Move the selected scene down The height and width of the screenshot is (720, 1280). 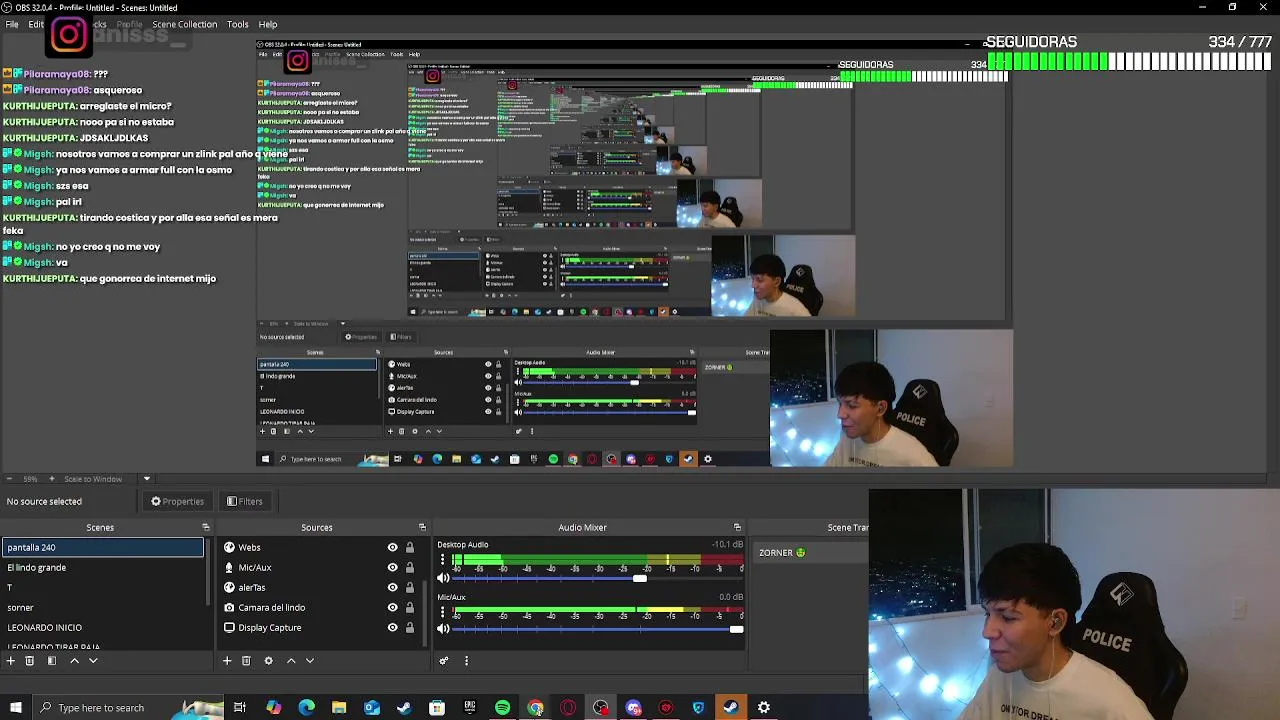click(93, 660)
